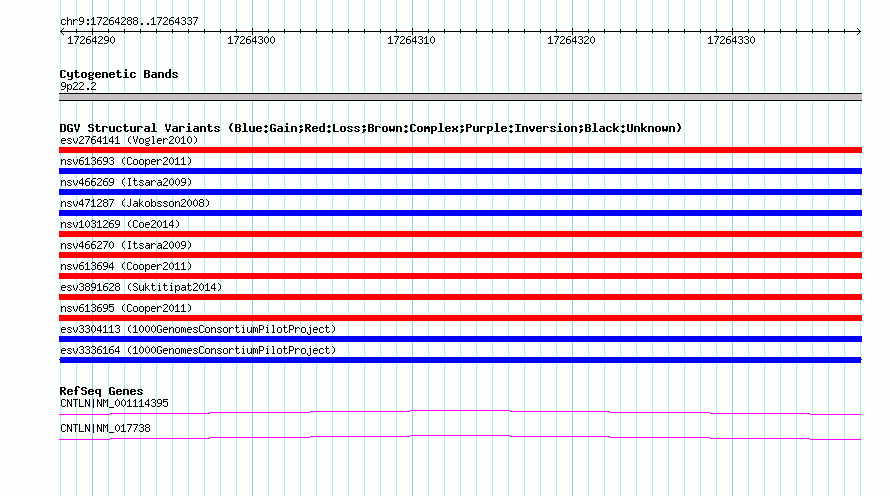Click the gray 9p22.2 cytogenetic band bar
This screenshot has width=890, height=496.
pyautogui.click(x=460, y=97)
